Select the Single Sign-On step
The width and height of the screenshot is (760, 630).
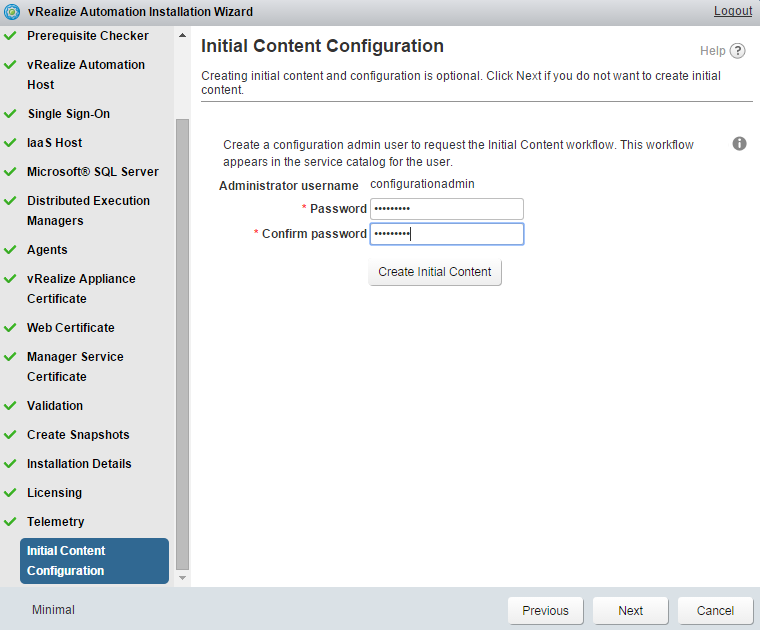(68, 114)
